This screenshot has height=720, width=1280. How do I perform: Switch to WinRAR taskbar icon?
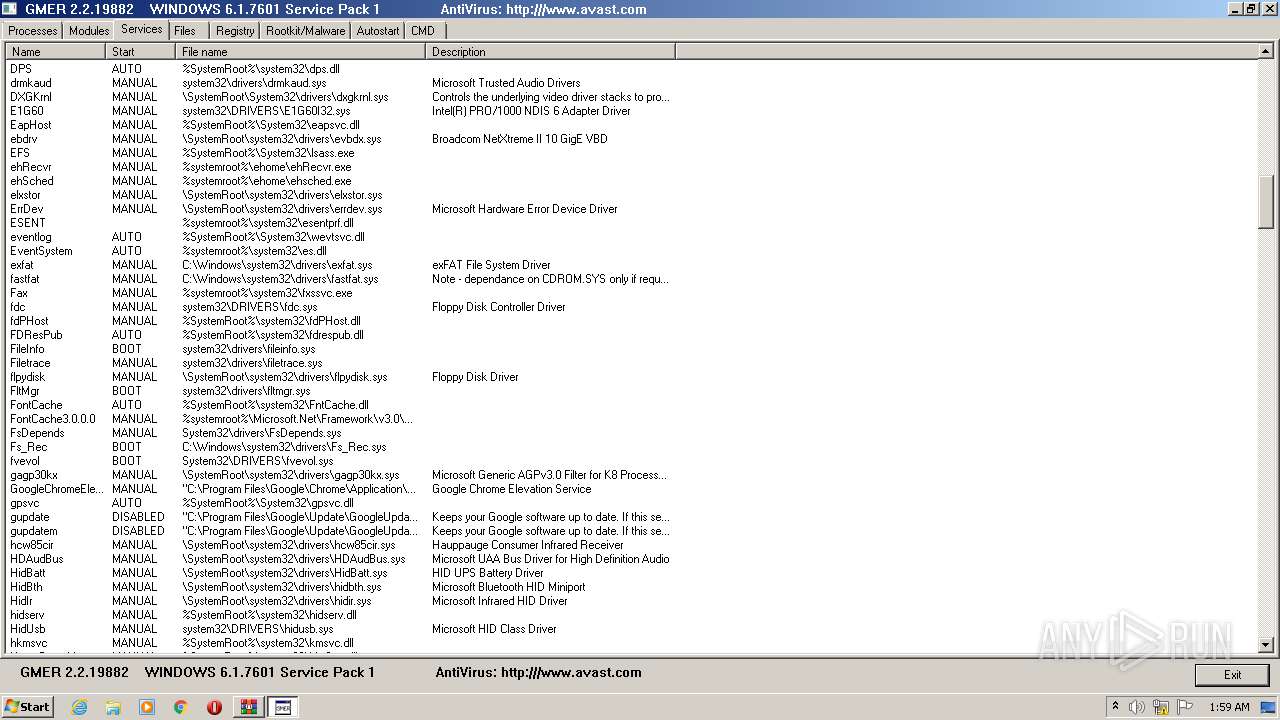248,707
